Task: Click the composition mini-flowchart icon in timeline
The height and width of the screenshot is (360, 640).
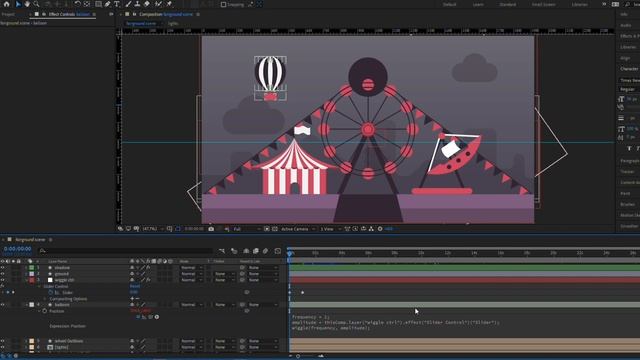Action: 222,251
